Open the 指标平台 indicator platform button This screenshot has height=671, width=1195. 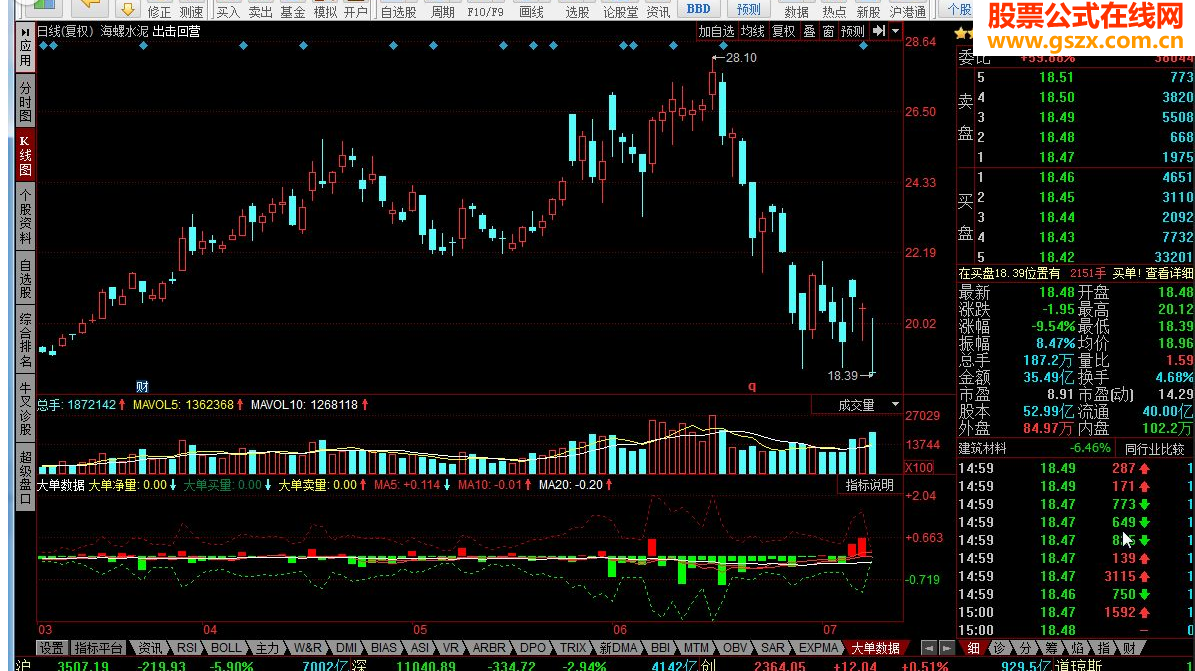click(98, 648)
